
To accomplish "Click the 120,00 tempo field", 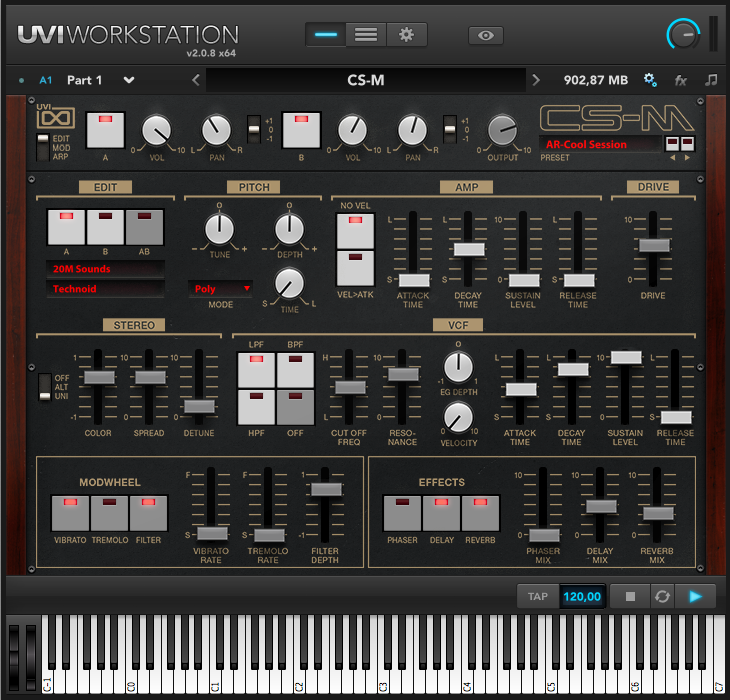I will click(x=582, y=596).
